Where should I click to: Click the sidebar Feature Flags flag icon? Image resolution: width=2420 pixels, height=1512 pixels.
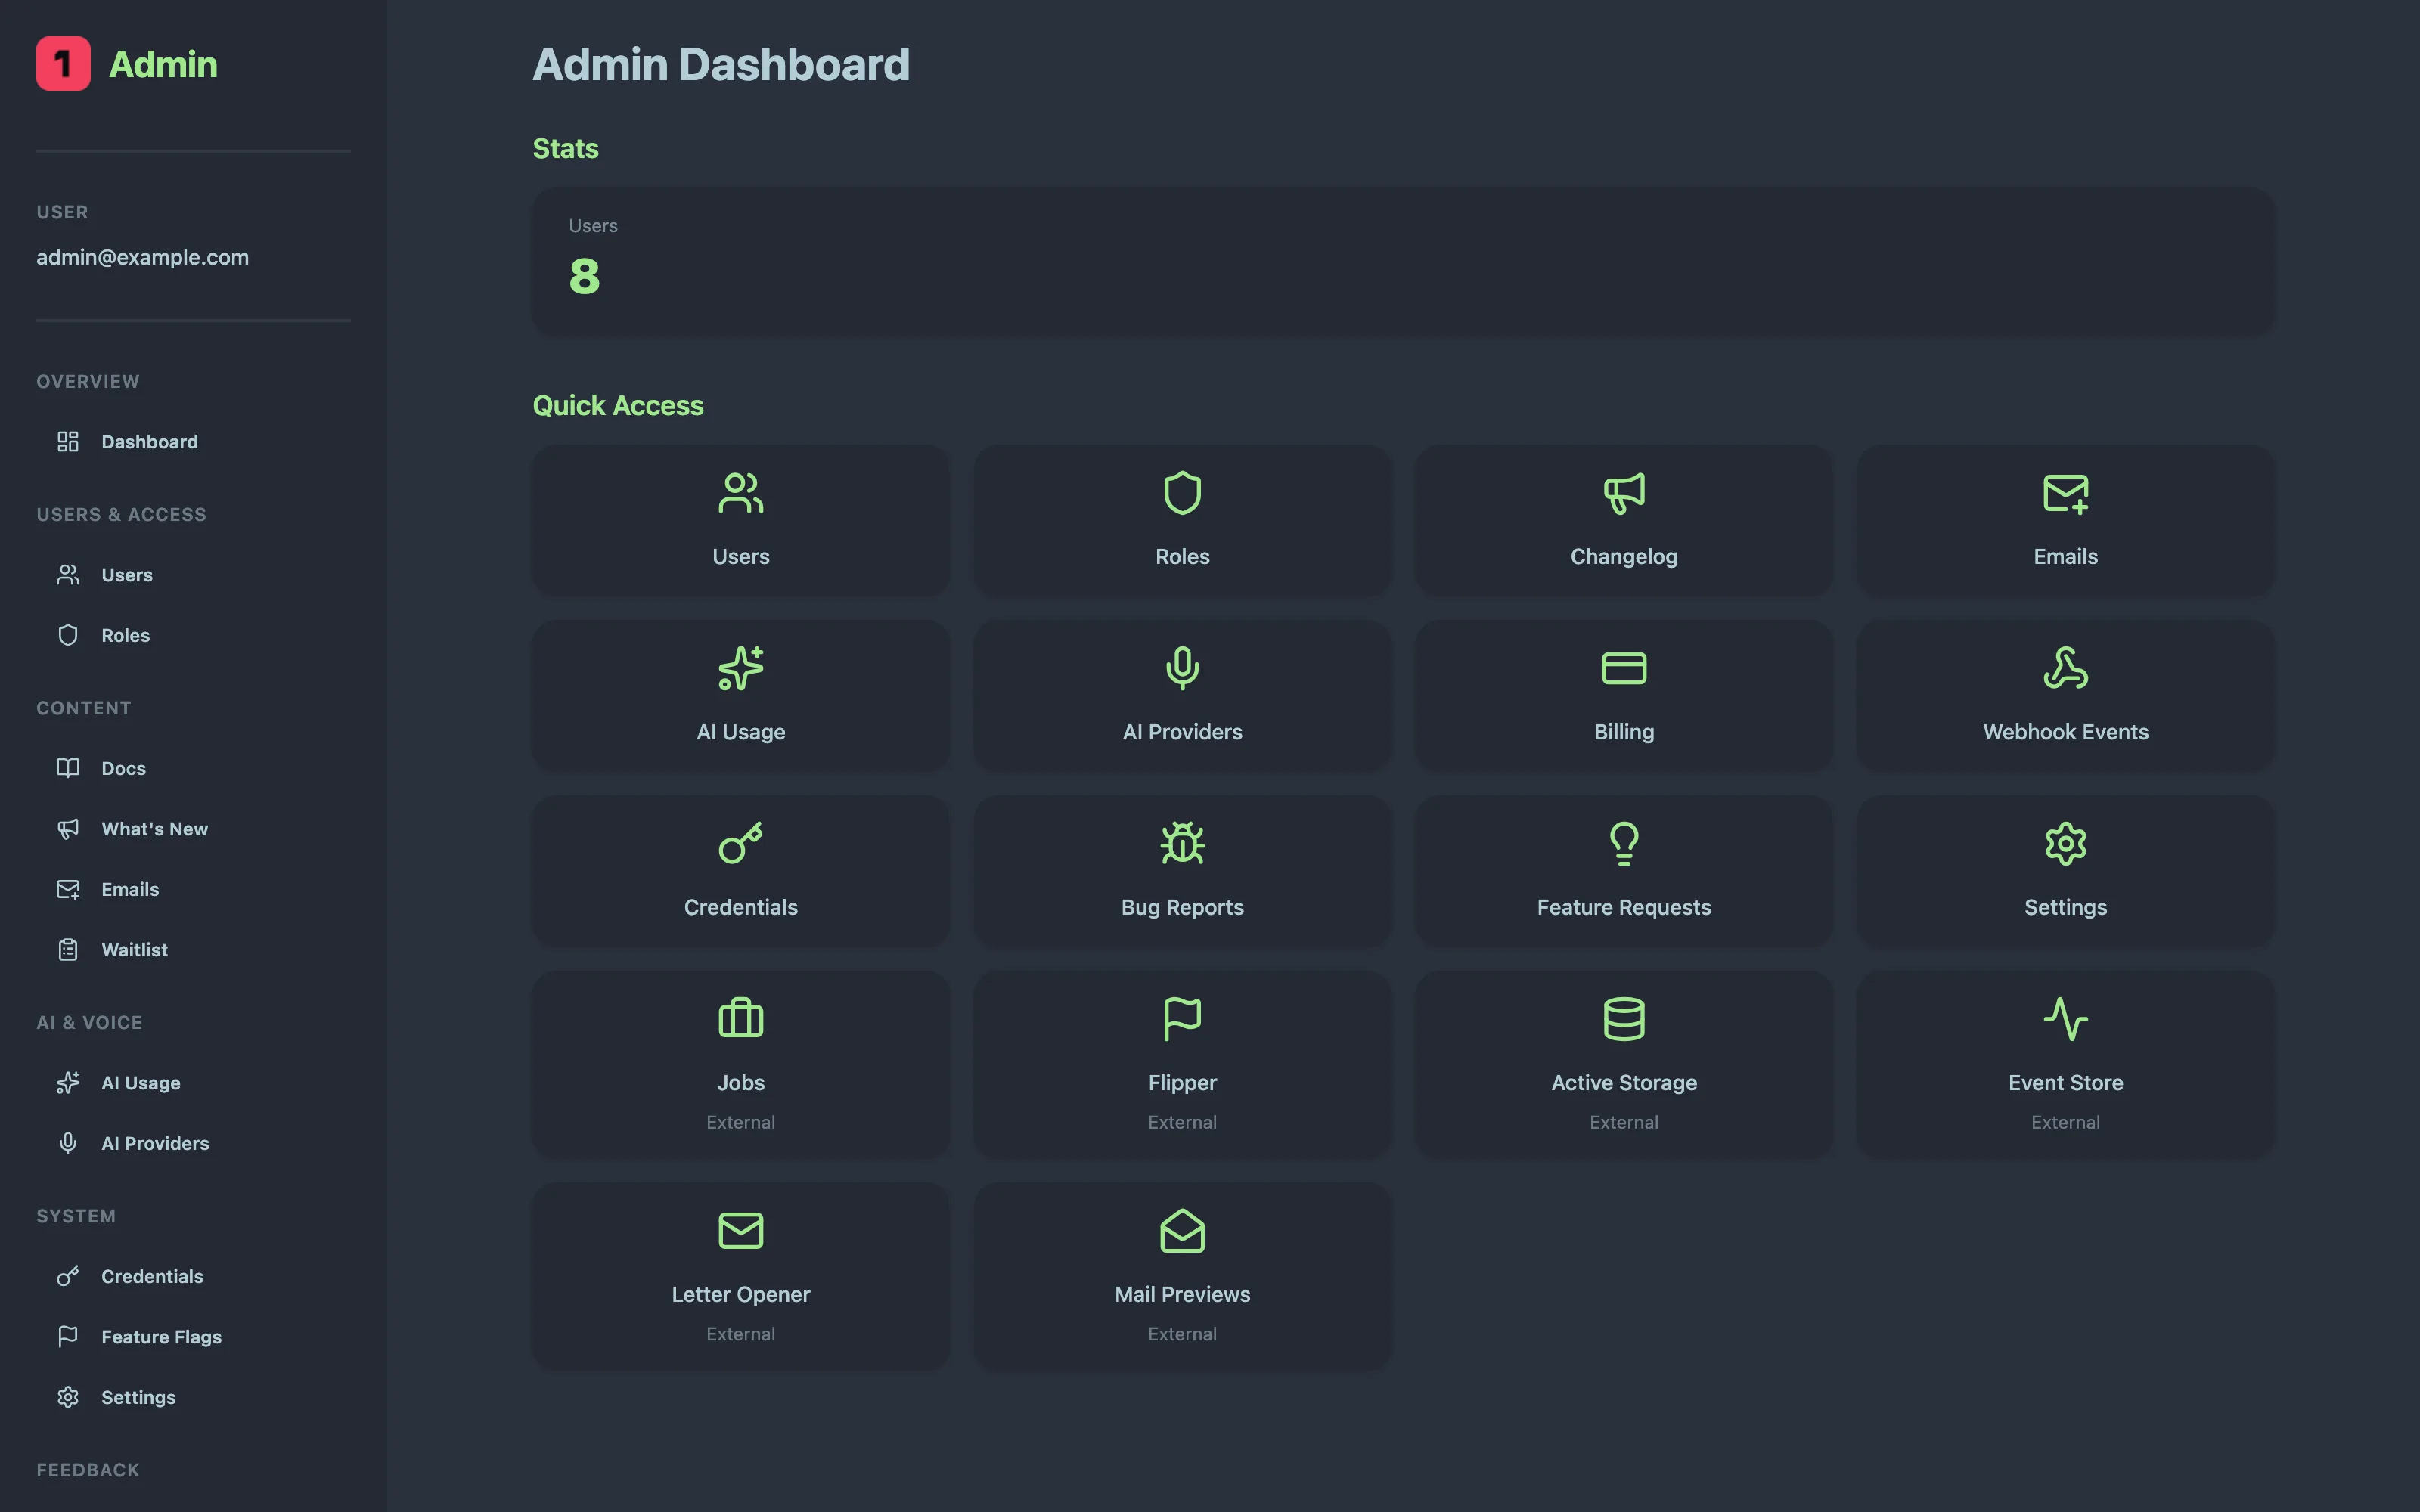pyautogui.click(x=68, y=1337)
